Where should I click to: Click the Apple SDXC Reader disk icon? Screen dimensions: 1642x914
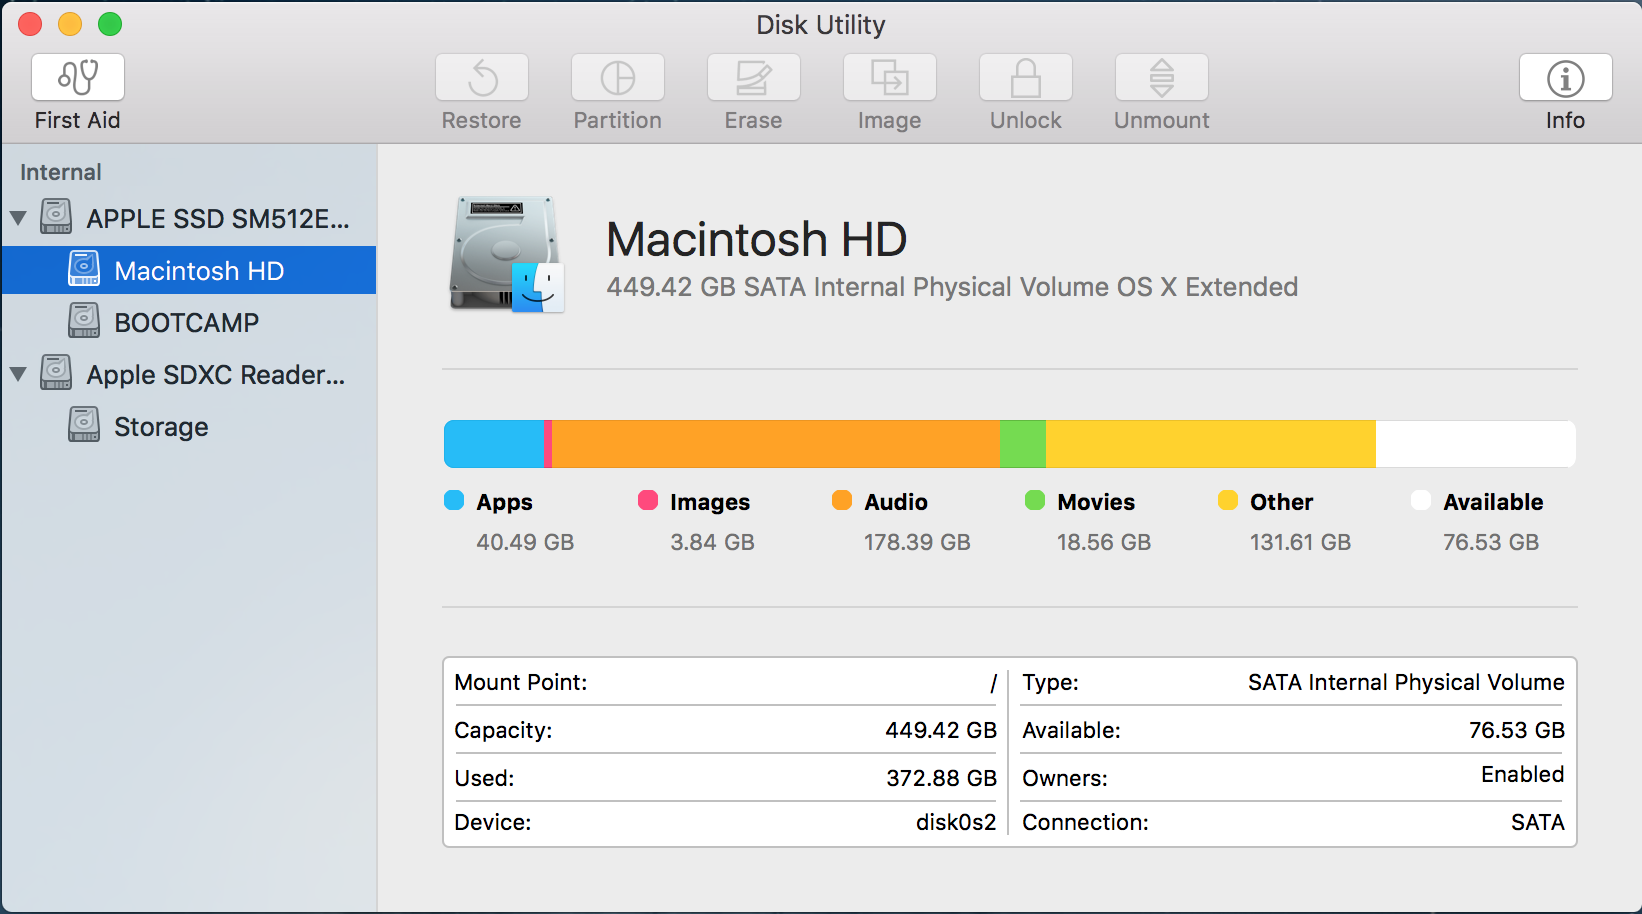(56, 373)
